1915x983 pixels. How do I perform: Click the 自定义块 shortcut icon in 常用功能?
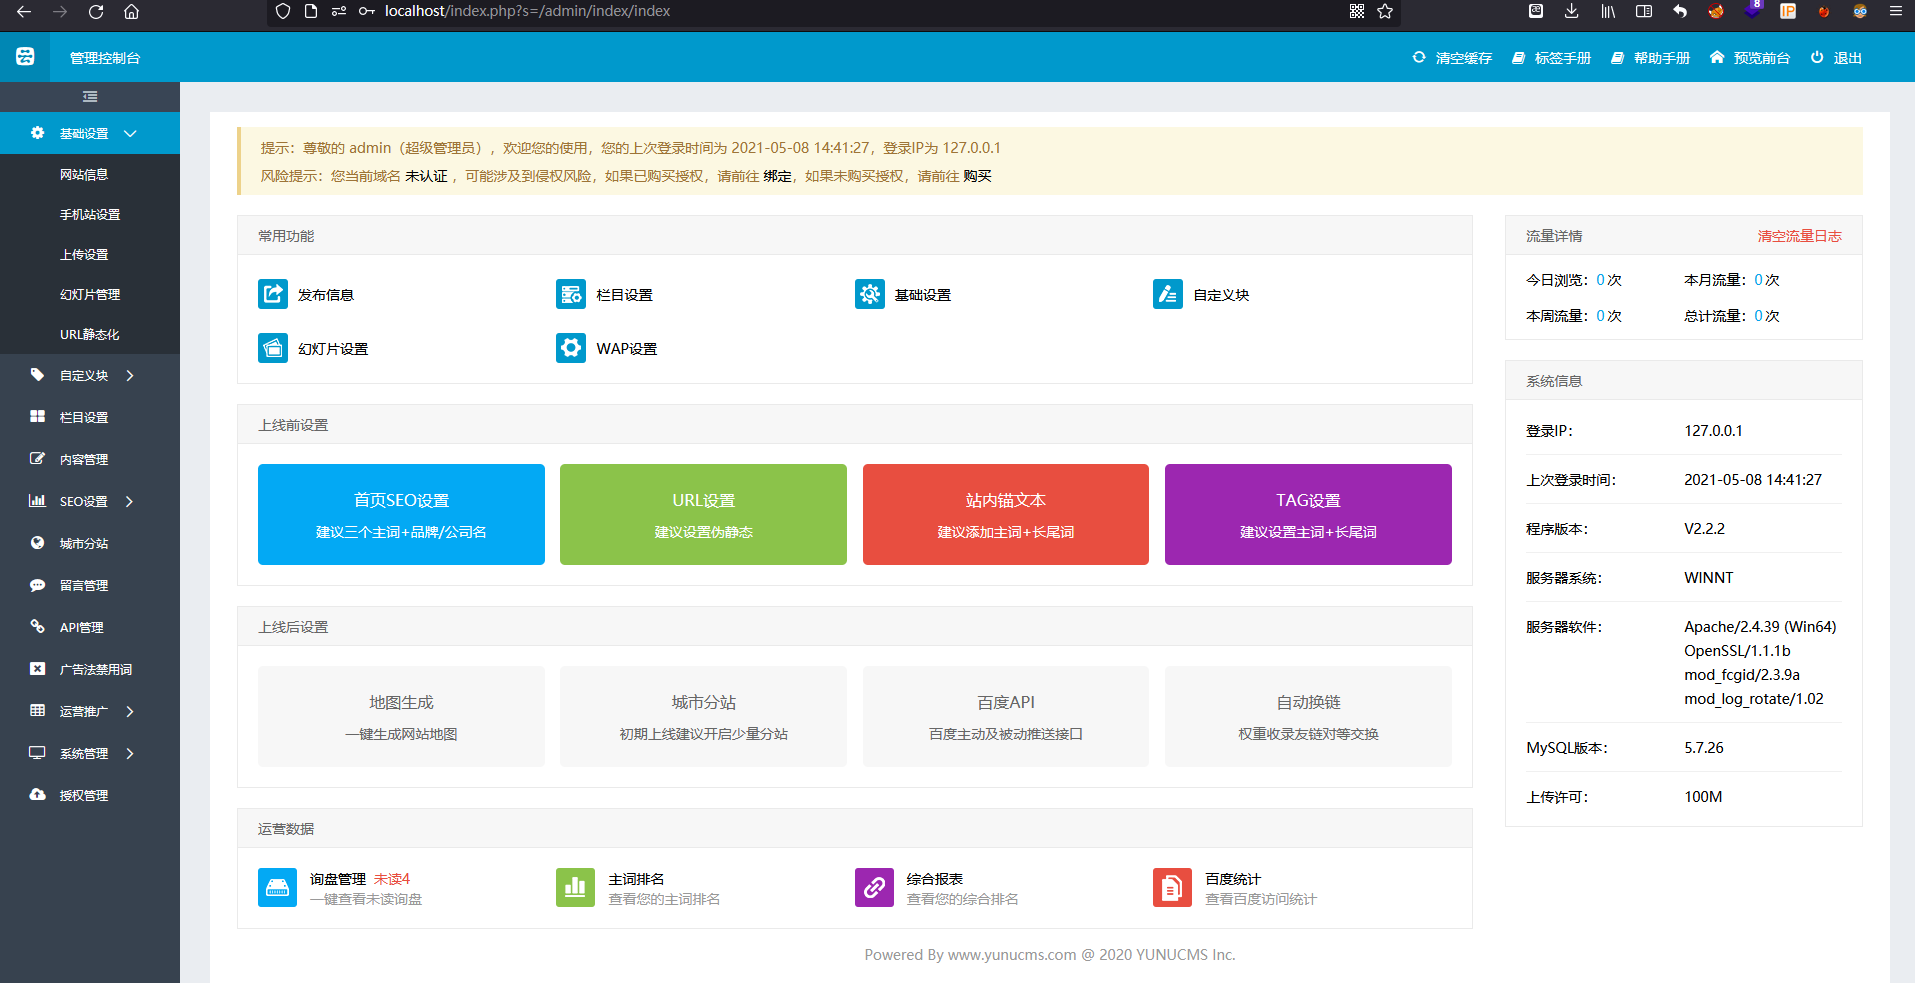point(1168,294)
